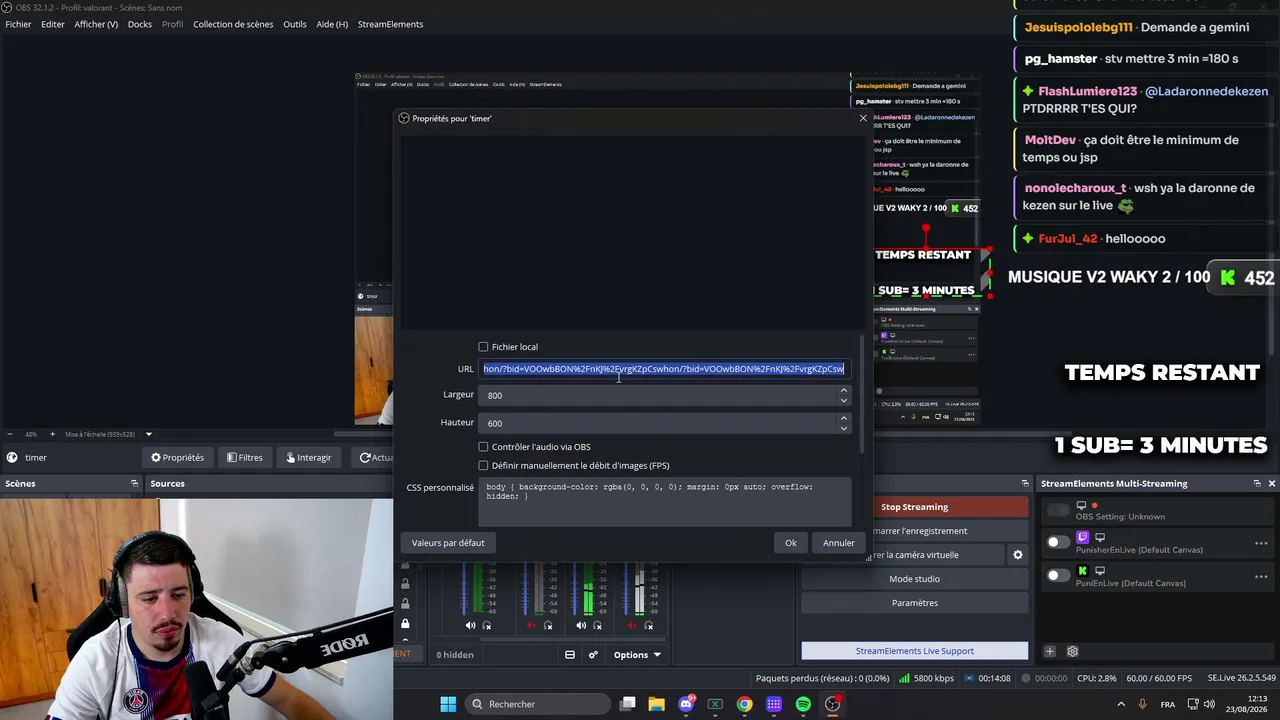Confirm the timer properties with Ok
Viewport: 1280px width, 720px height.
pyautogui.click(x=791, y=543)
